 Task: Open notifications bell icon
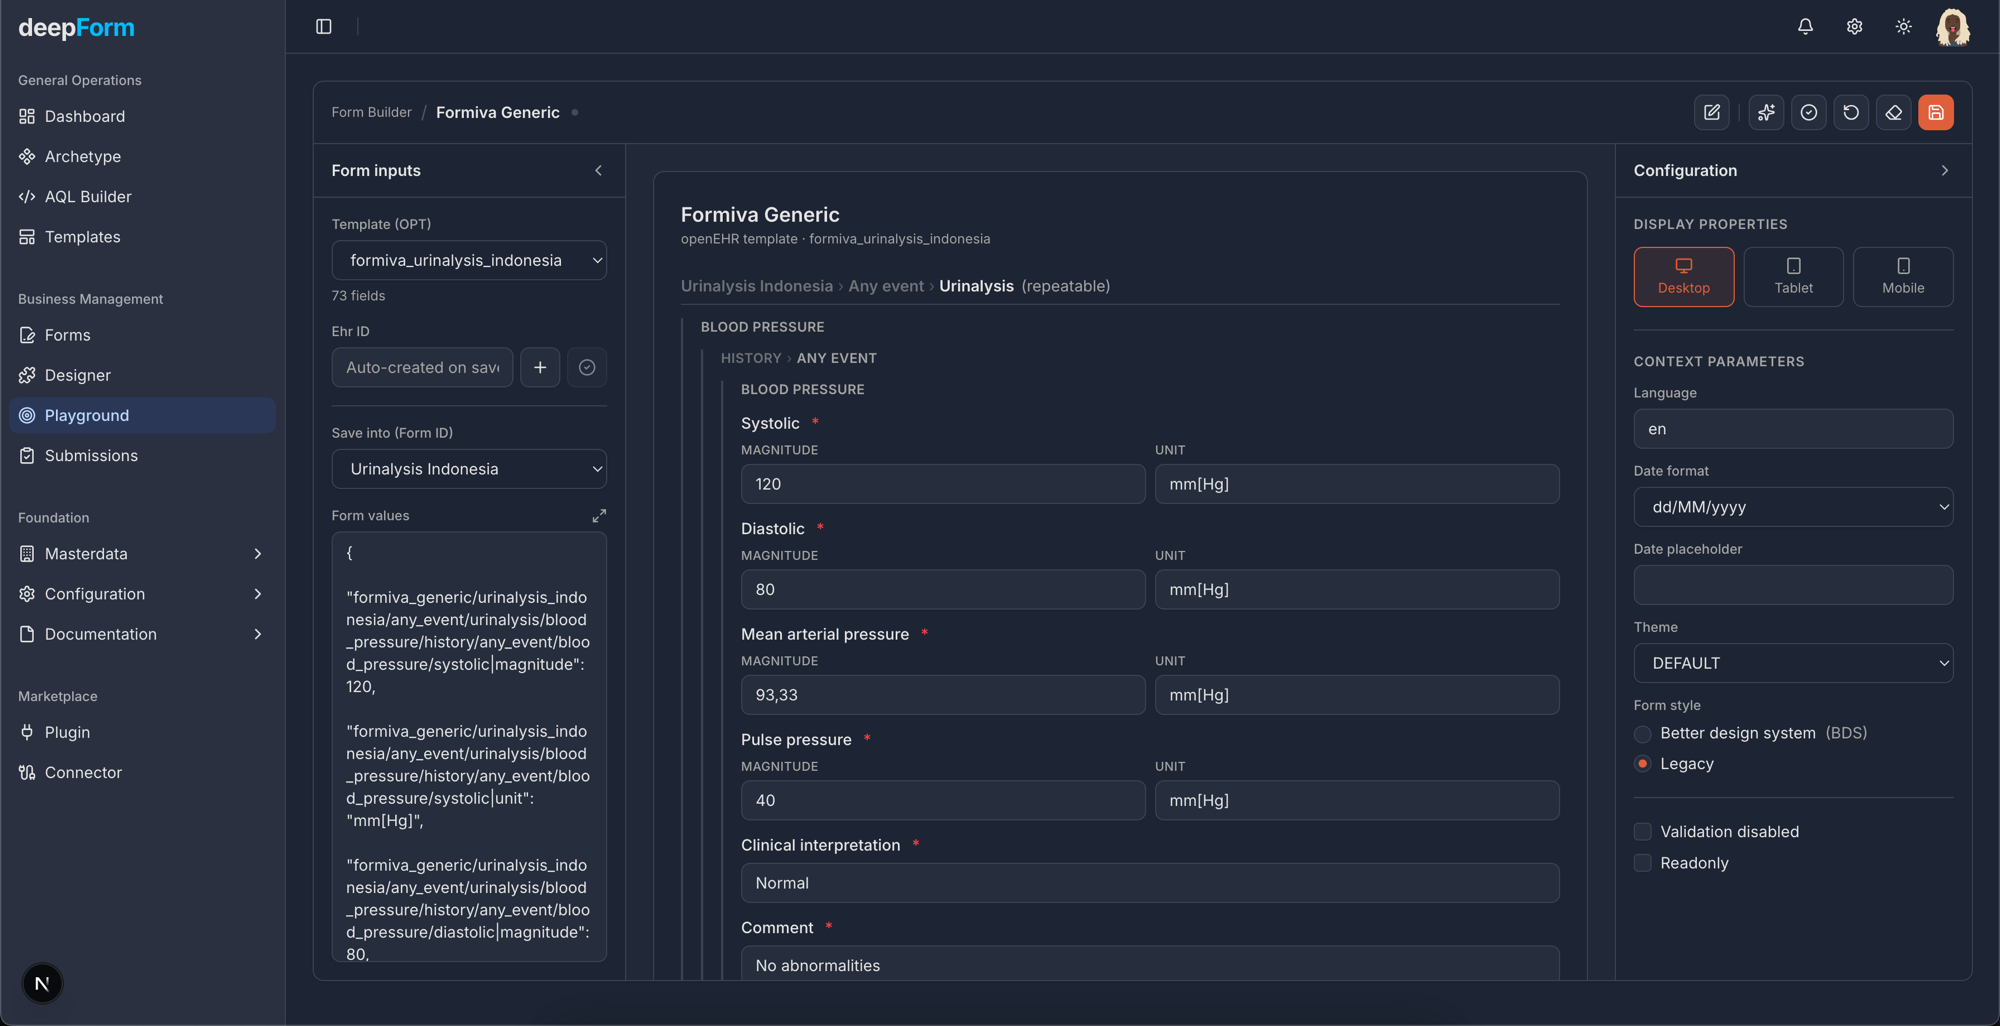click(x=1805, y=27)
